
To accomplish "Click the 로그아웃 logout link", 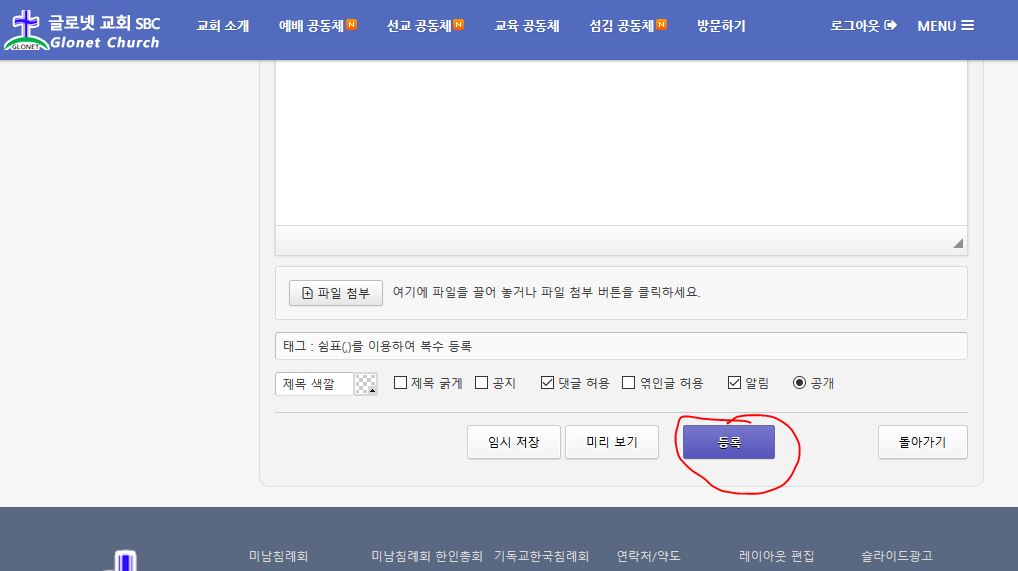I will click(863, 26).
